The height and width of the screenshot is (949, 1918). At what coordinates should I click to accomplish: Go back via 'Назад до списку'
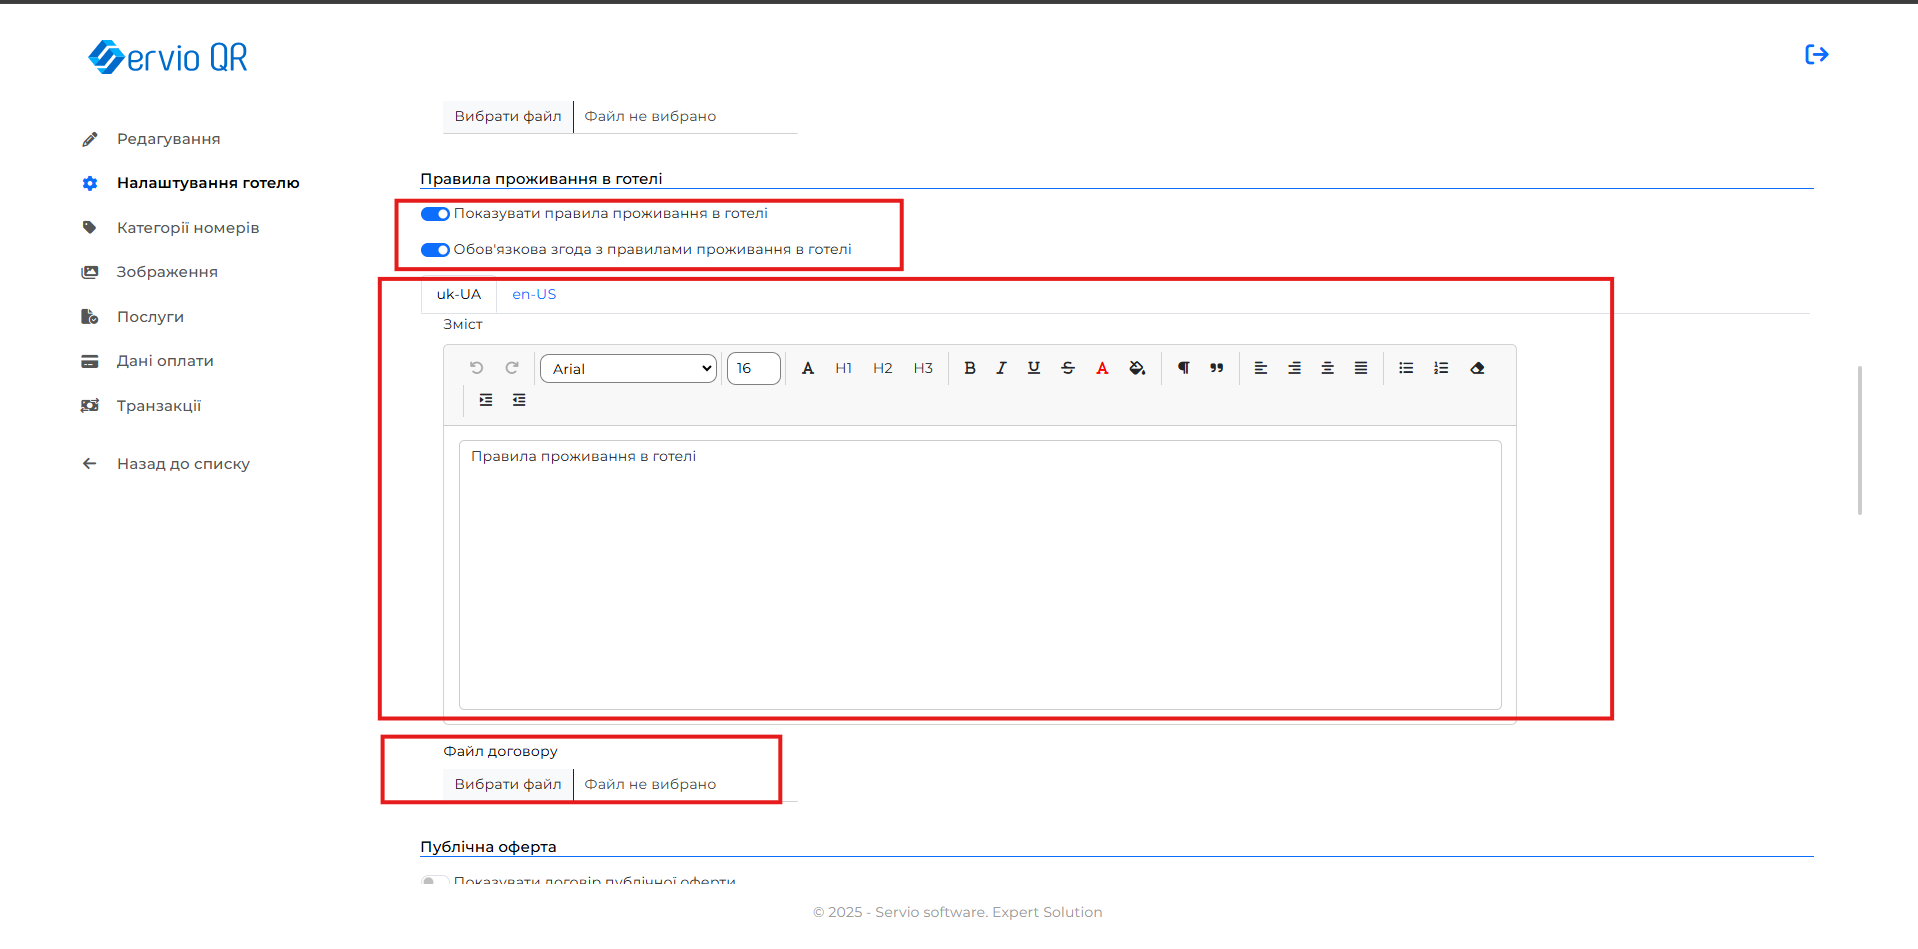coord(183,464)
